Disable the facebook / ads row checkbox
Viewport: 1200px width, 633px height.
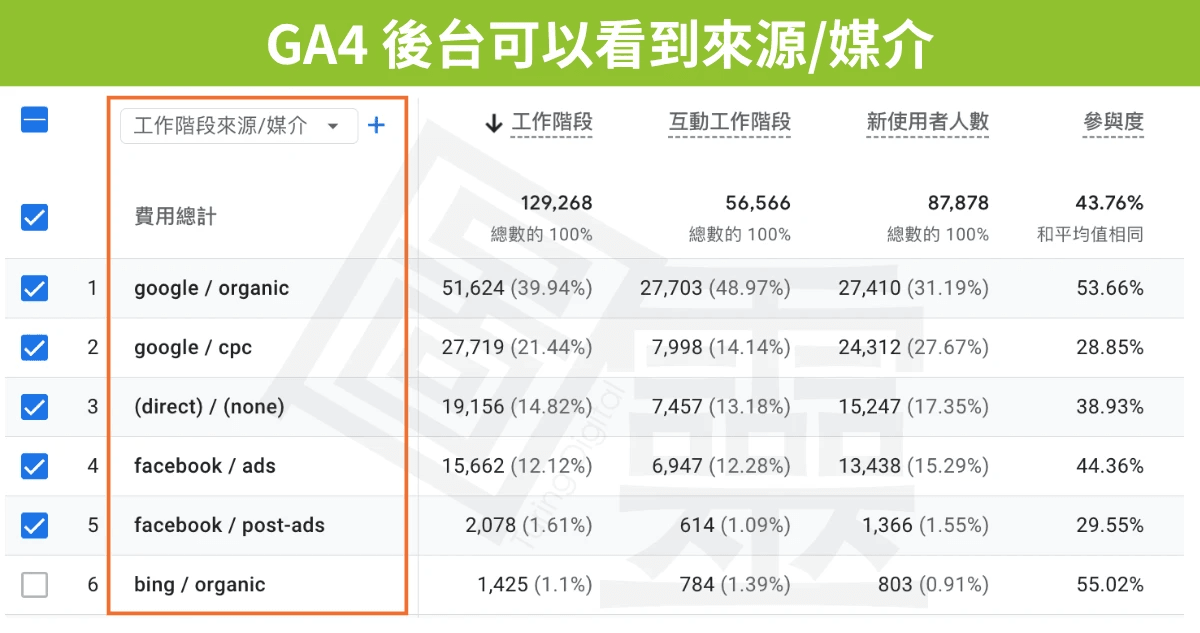coord(34,465)
